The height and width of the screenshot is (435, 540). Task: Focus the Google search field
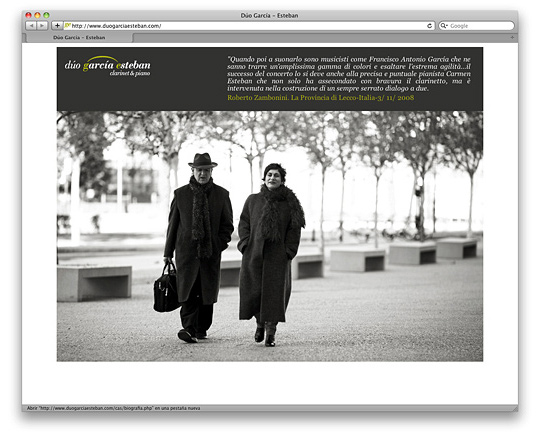coord(476,26)
